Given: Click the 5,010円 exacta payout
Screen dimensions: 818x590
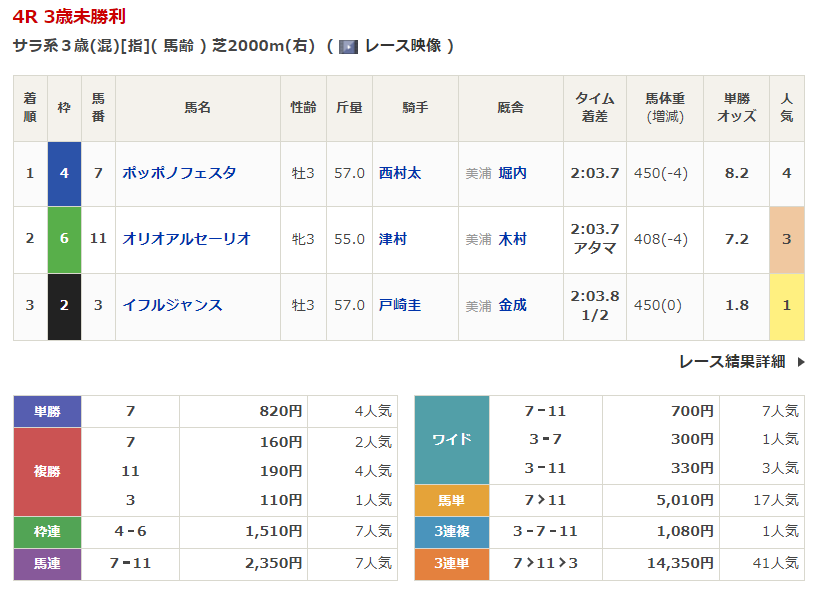Looking at the screenshot, I should 685,501.
